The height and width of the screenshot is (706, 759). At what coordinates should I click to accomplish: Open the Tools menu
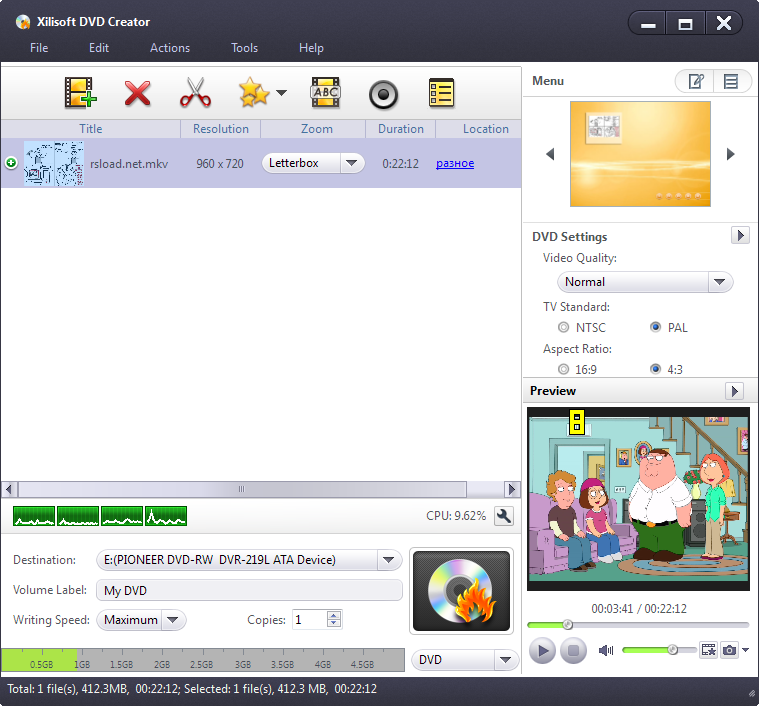coord(244,48)
